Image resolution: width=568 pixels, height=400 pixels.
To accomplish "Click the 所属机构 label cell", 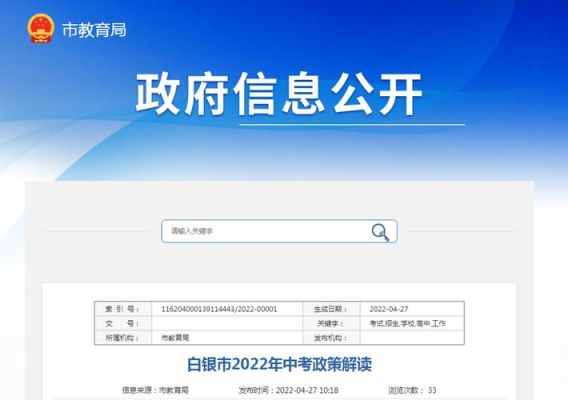I will (122, 338).
